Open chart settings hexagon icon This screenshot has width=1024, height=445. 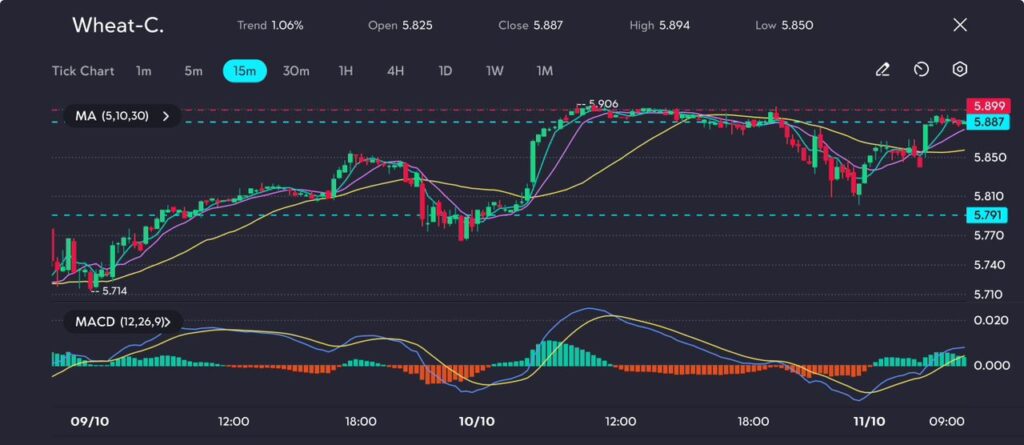pos(959,70)
